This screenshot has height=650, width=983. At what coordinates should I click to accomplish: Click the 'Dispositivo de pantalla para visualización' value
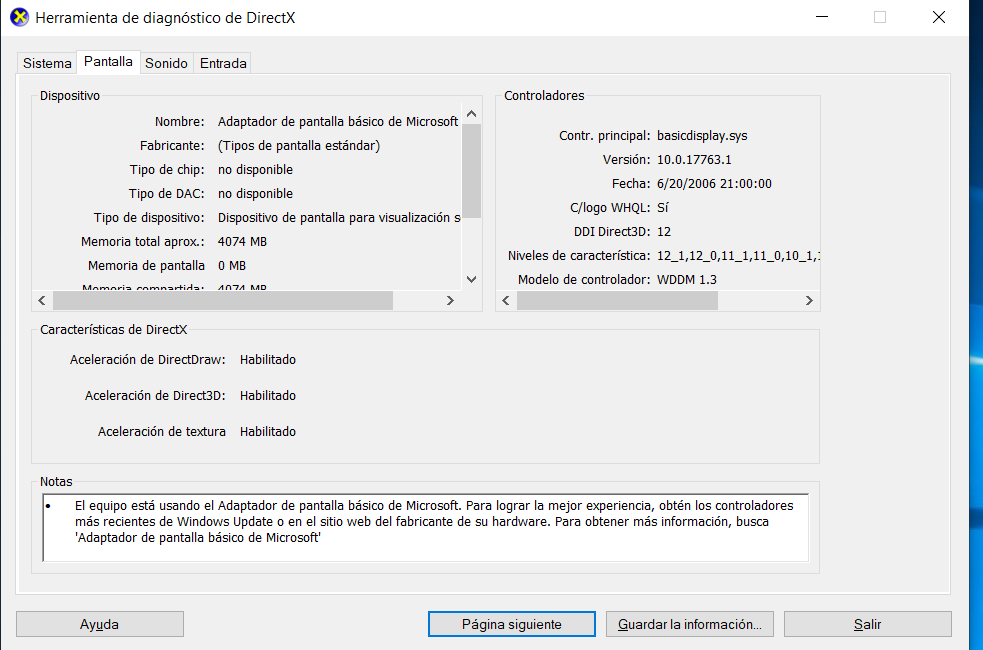[x=339, y=218]
